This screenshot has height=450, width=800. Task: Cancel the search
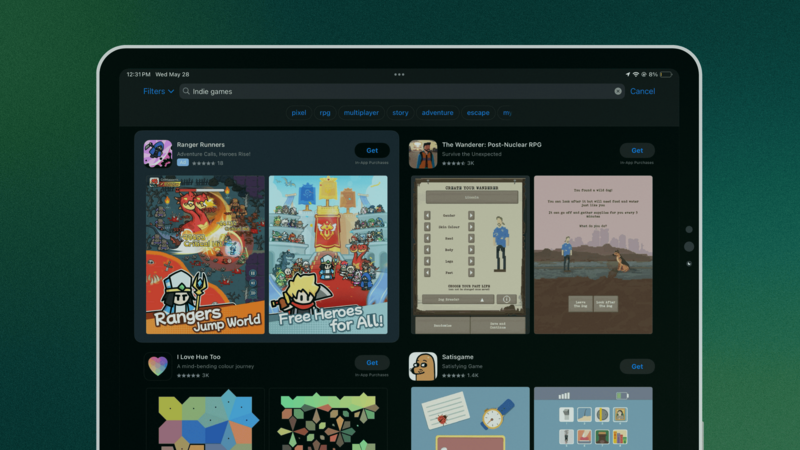tap(642, 91)
